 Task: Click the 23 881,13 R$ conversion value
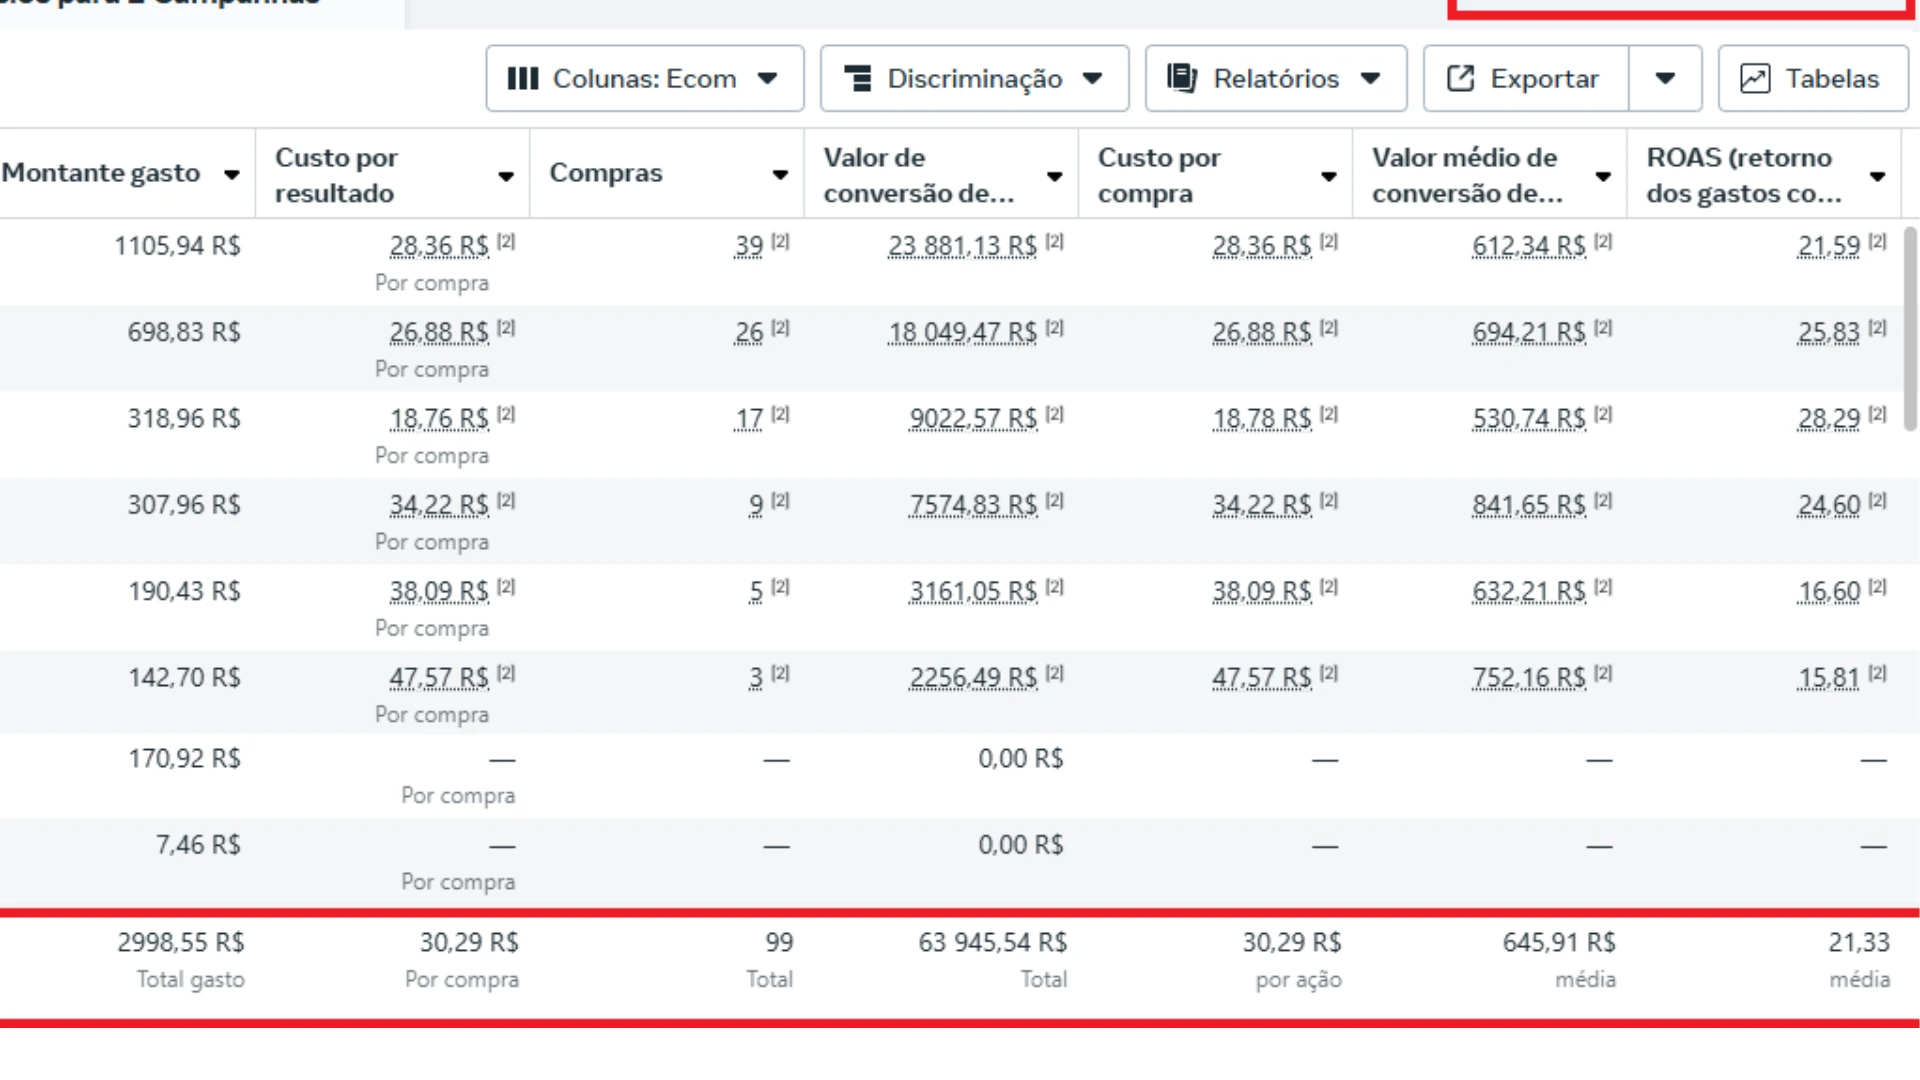tap(962, 246)
